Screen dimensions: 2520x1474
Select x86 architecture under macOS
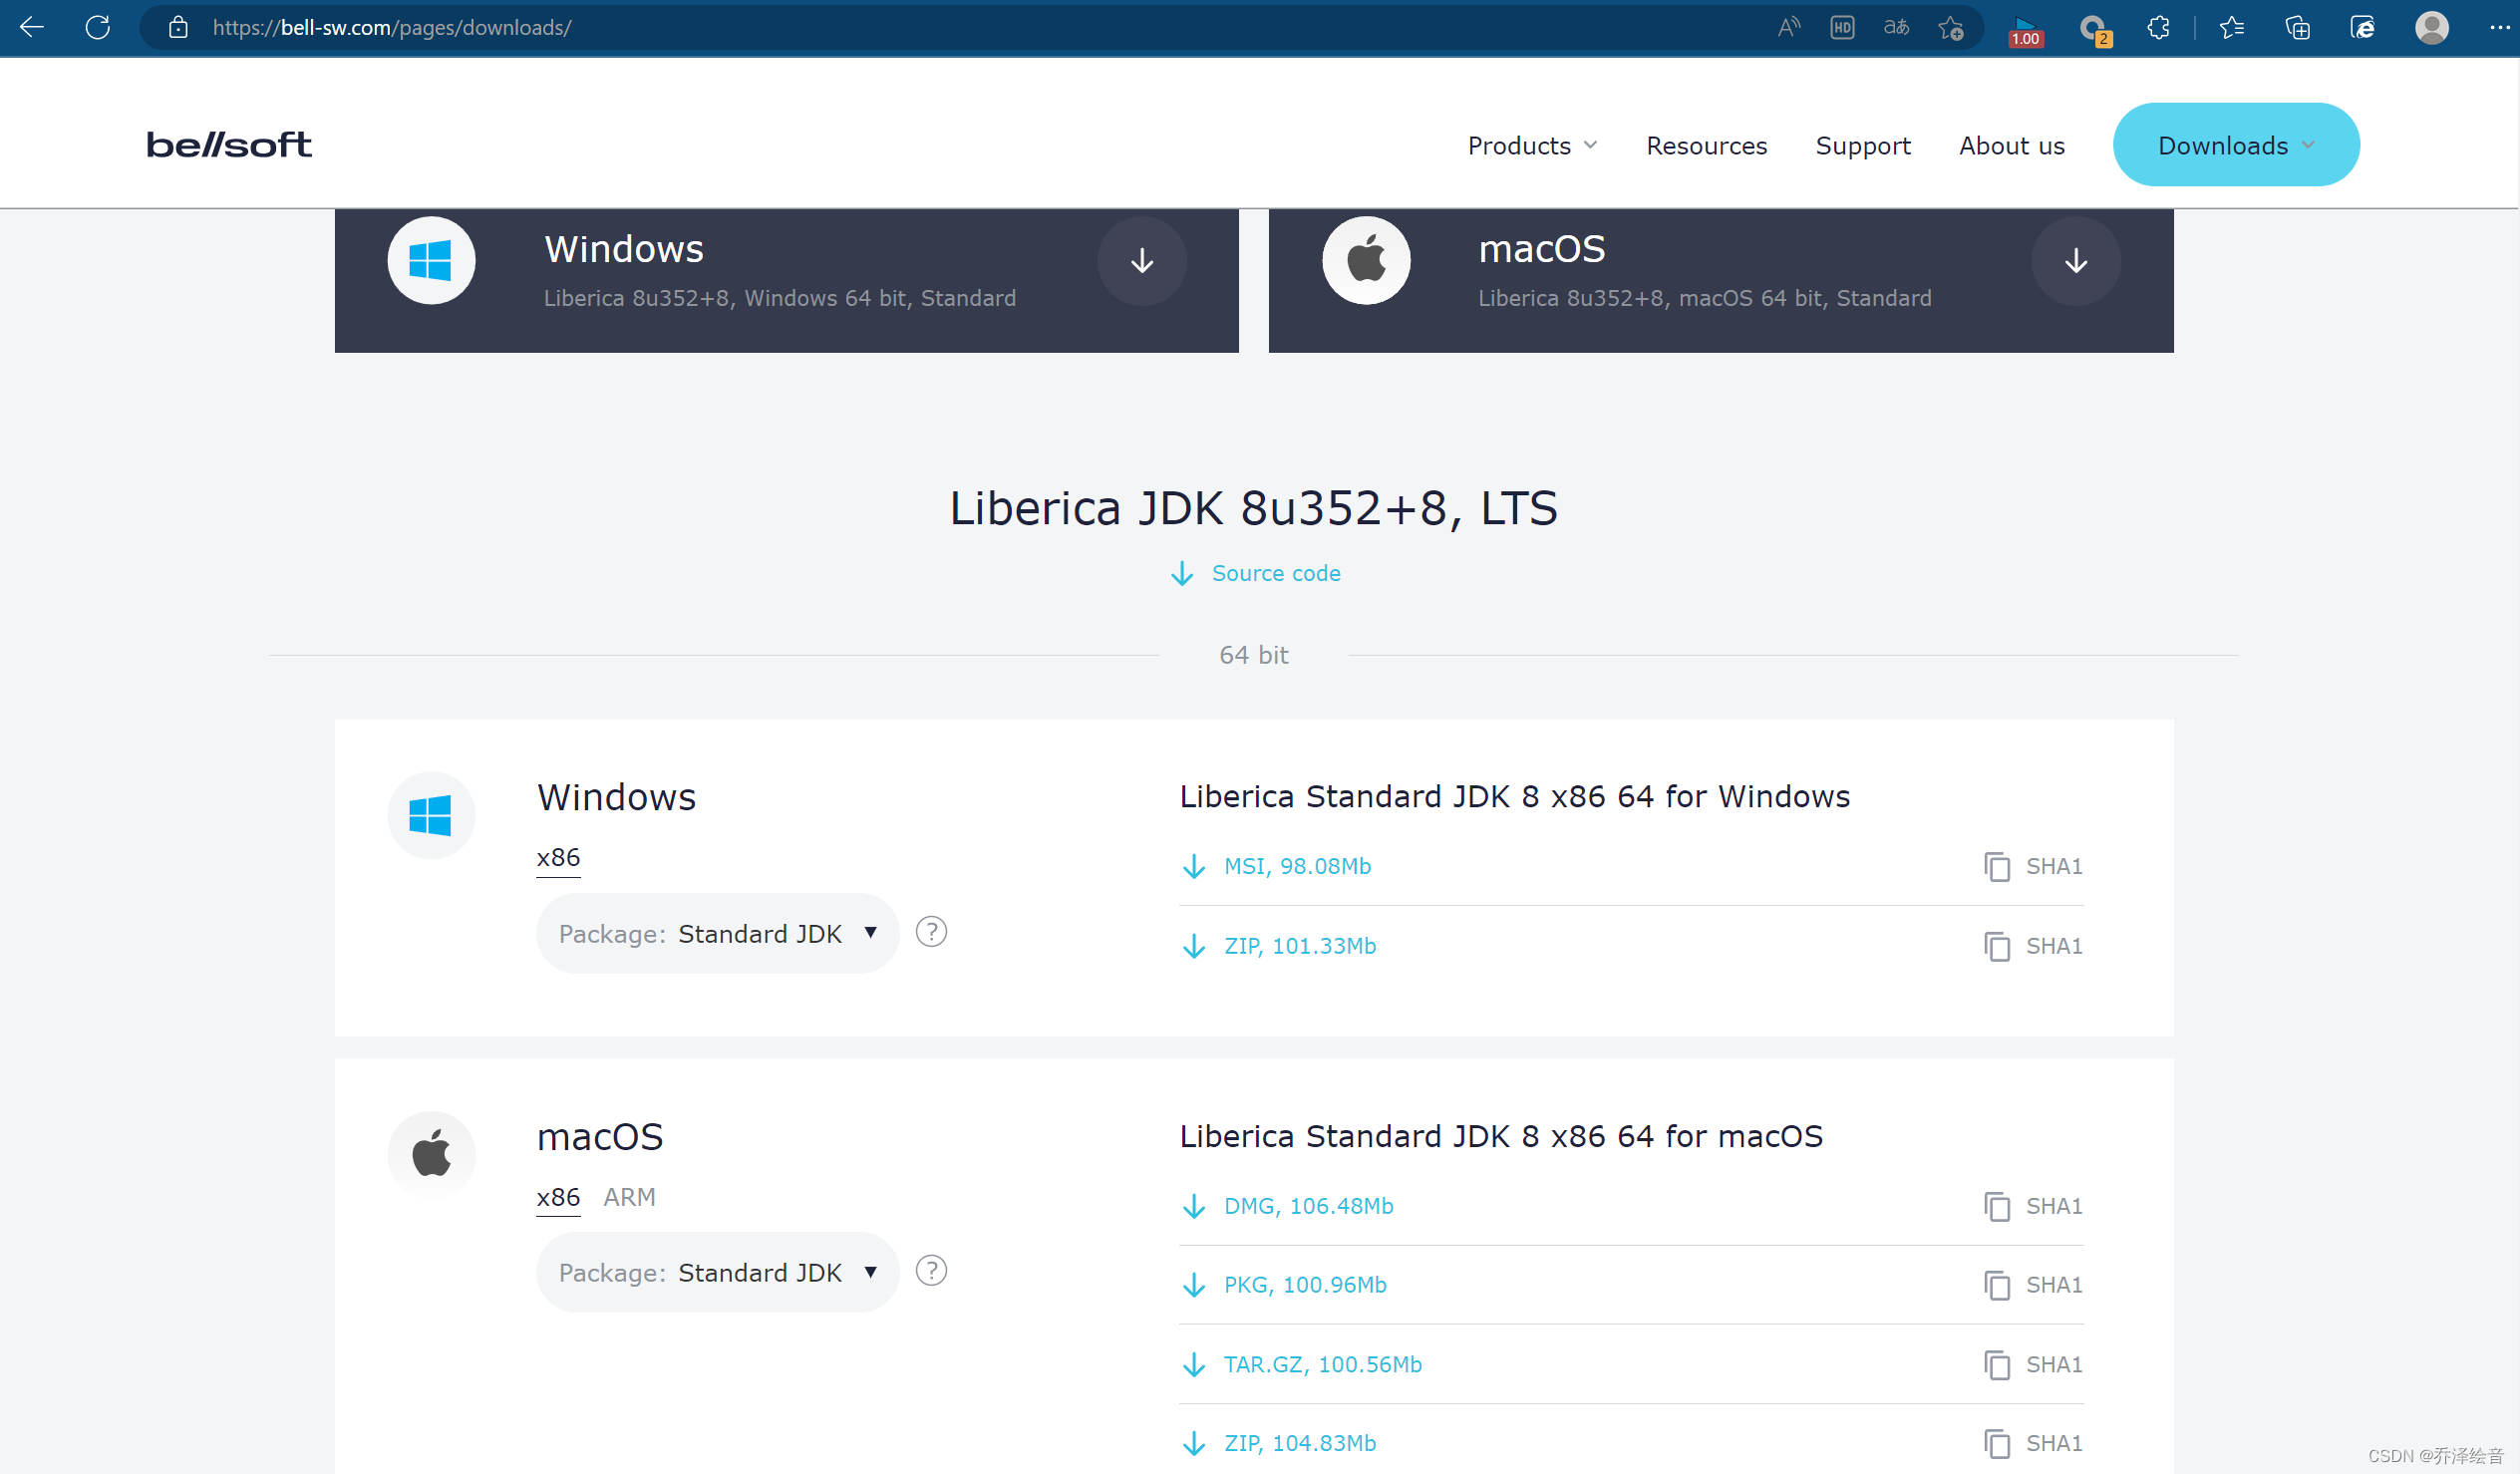click(558, 1197)
